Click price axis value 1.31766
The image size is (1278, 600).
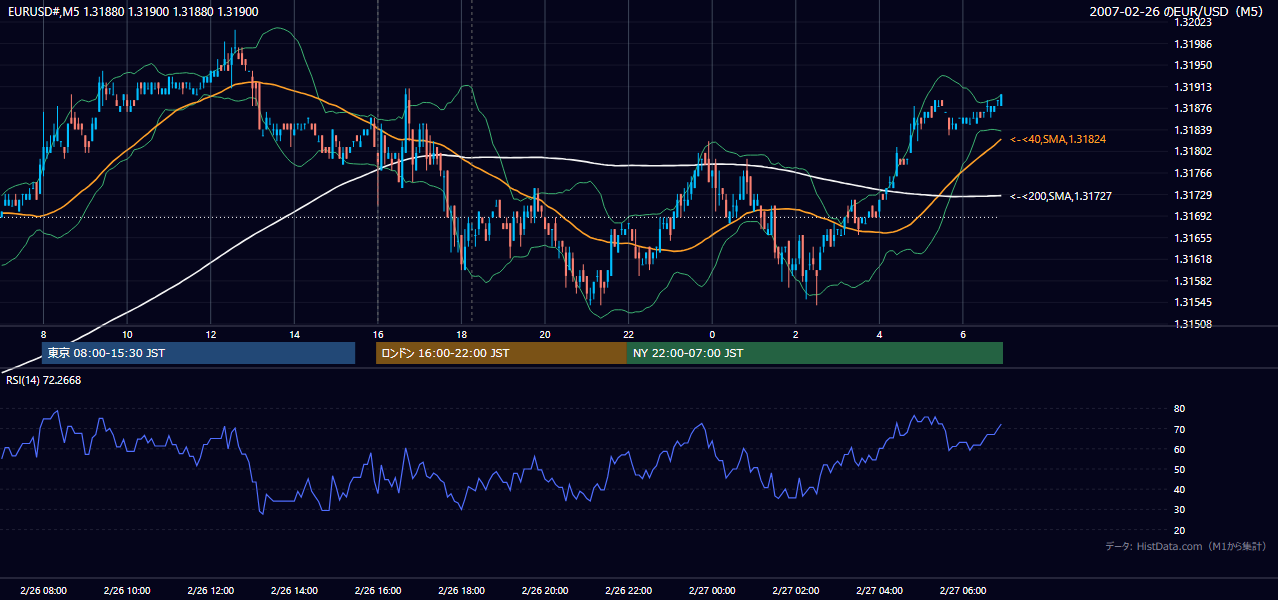click(1193, 173)
